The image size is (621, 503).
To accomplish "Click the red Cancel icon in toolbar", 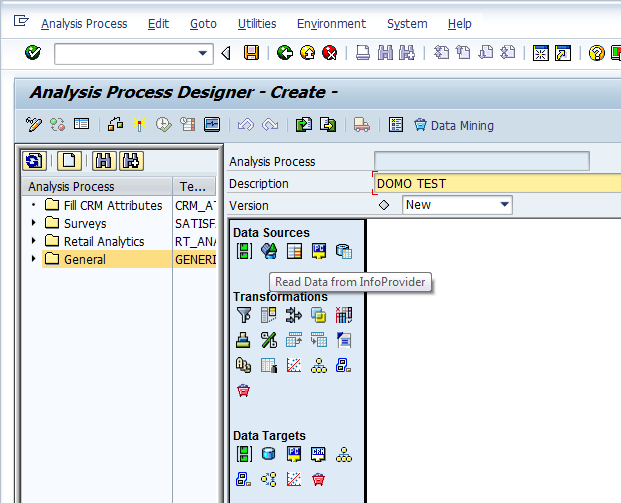I will (x=329, y=53).
